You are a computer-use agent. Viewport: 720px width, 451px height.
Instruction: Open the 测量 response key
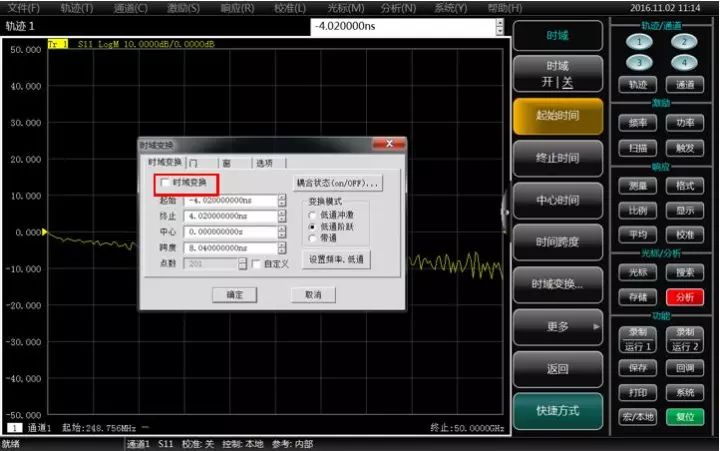click(x=637, y=186)
